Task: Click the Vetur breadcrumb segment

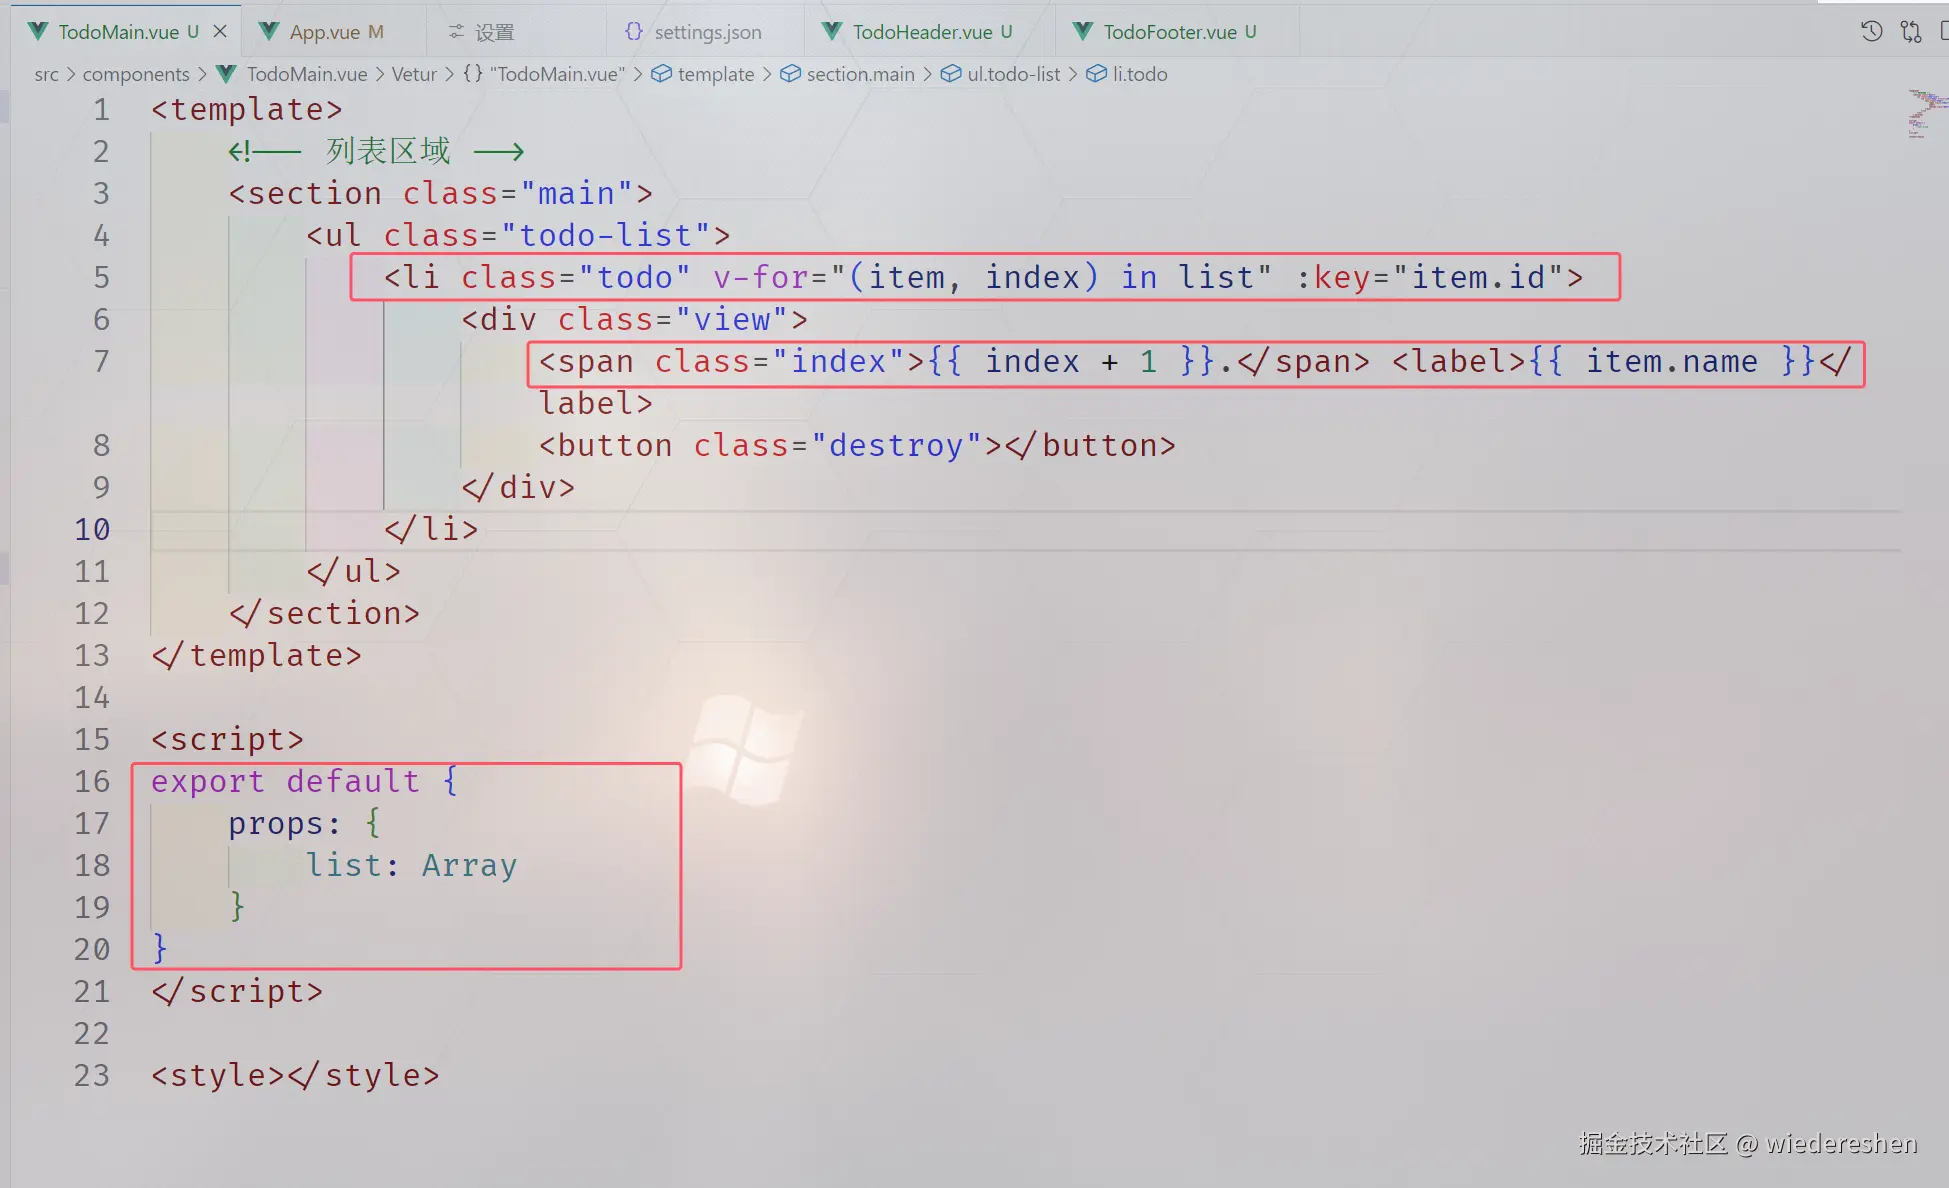Action: (x=414, y=74)
